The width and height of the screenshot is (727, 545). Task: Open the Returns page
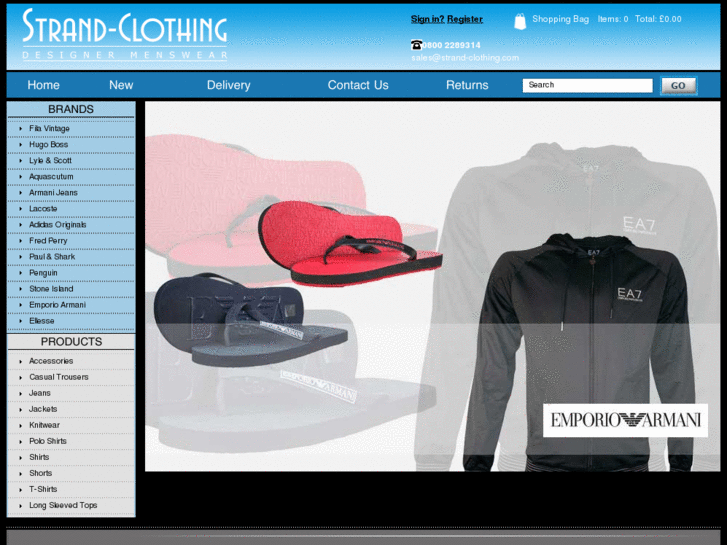point(467,85)
